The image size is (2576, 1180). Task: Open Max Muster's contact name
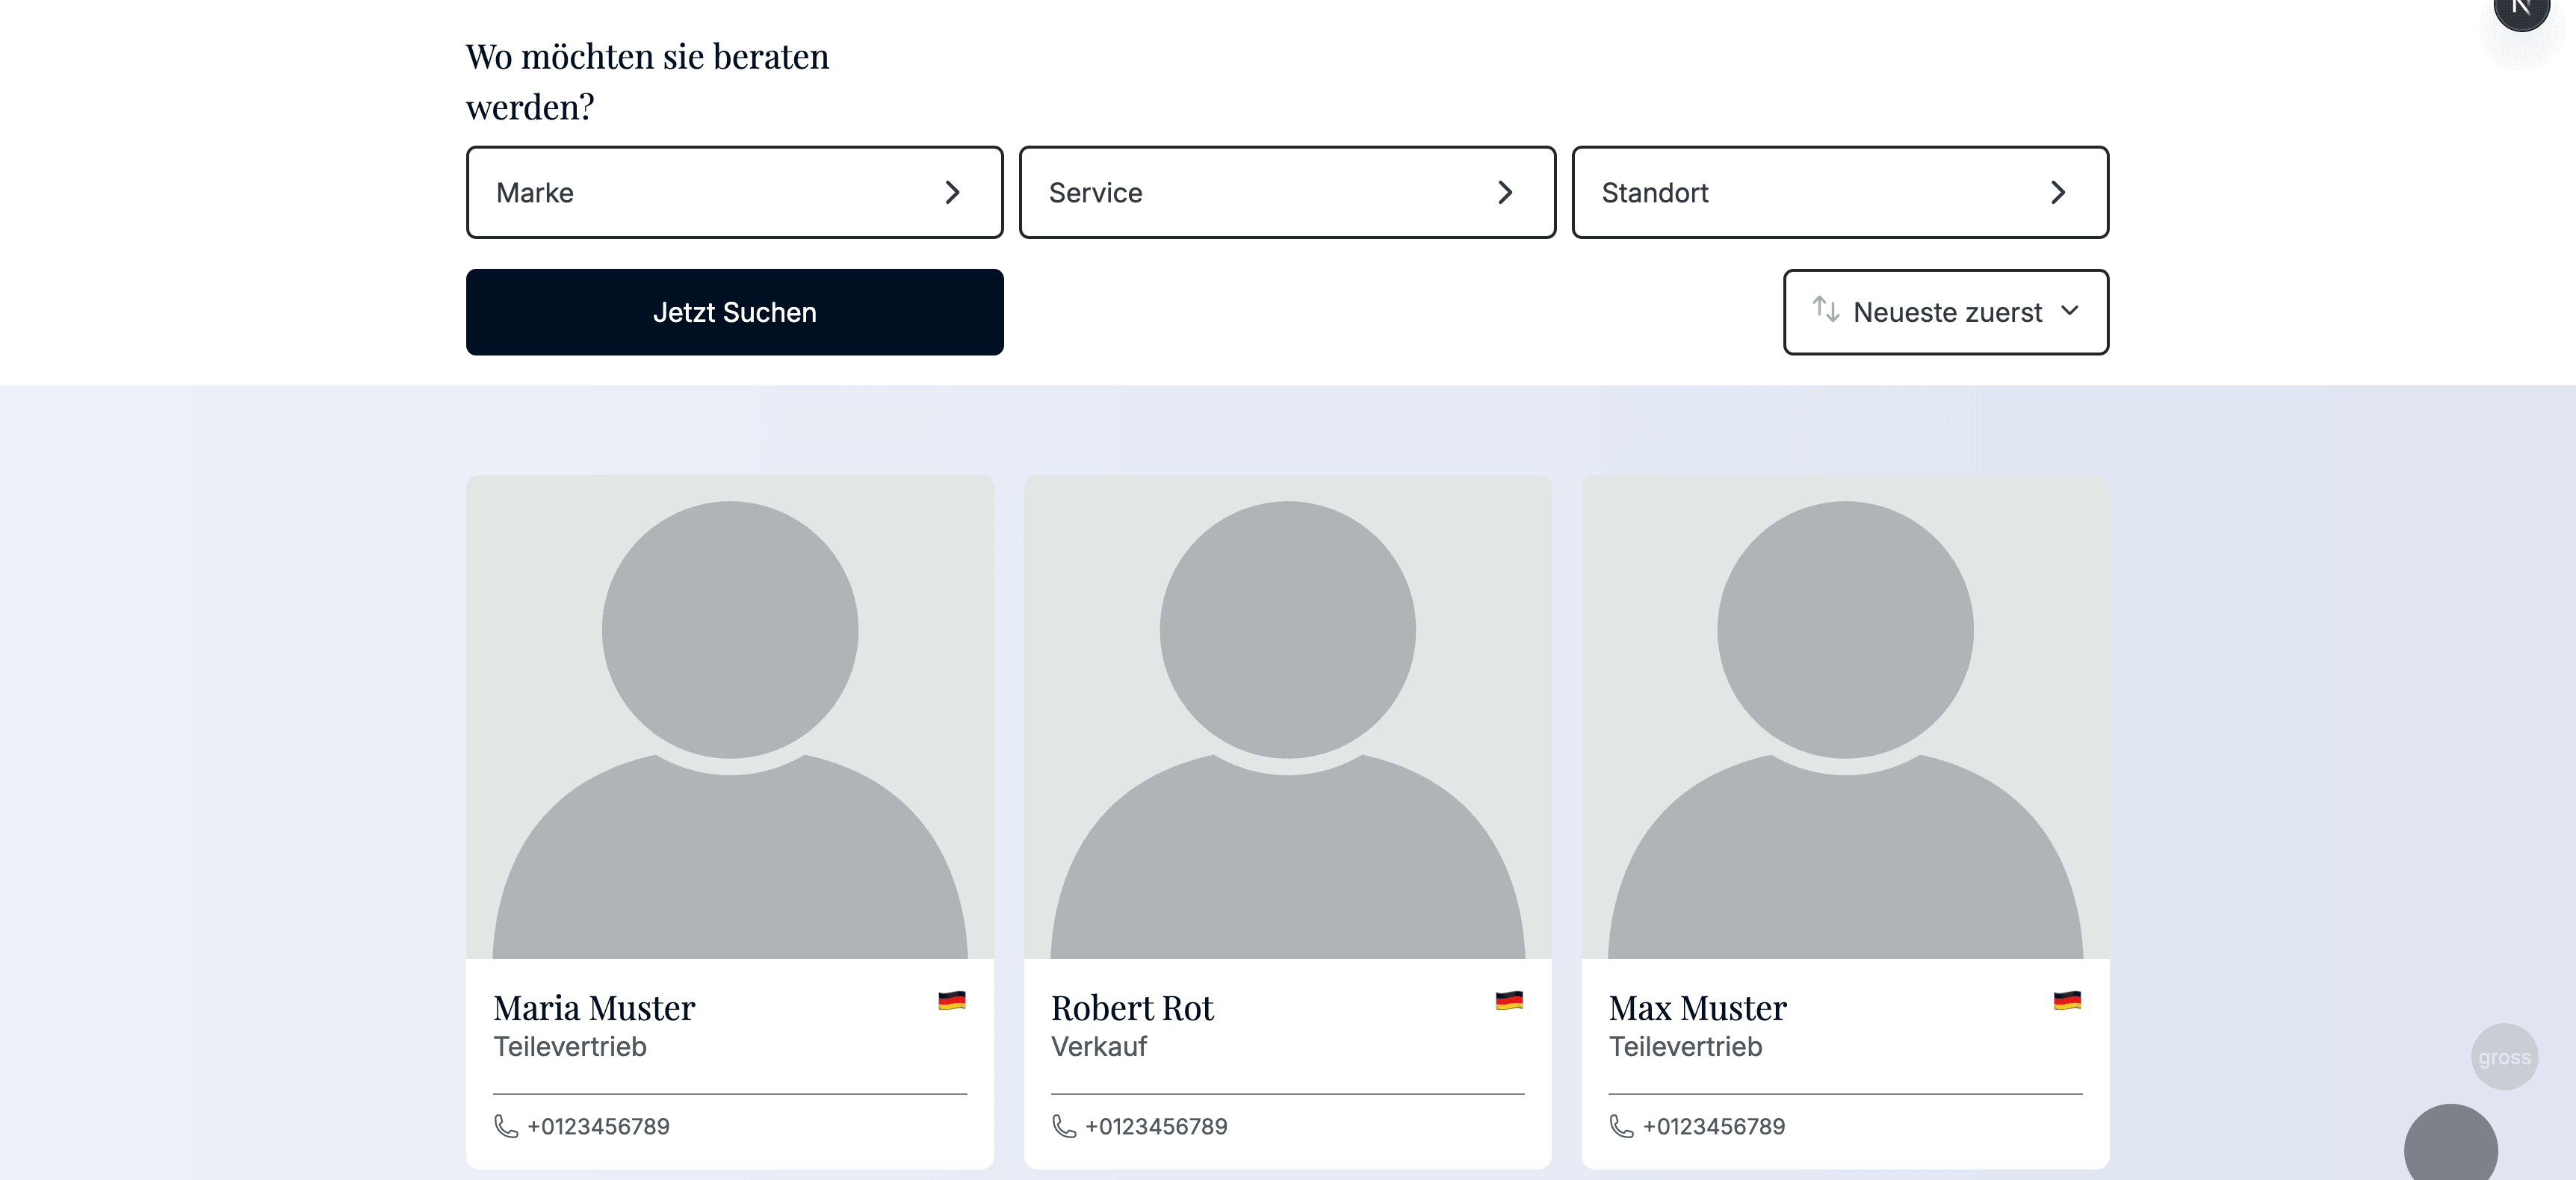point(1697,1008)
